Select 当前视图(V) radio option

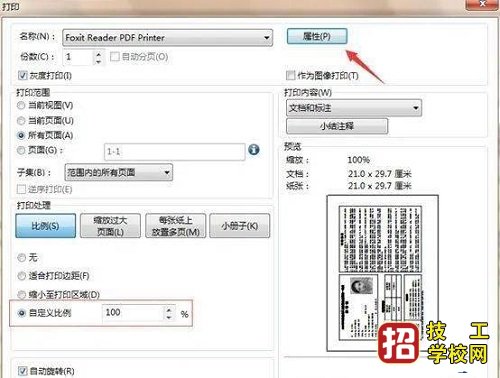21,105
